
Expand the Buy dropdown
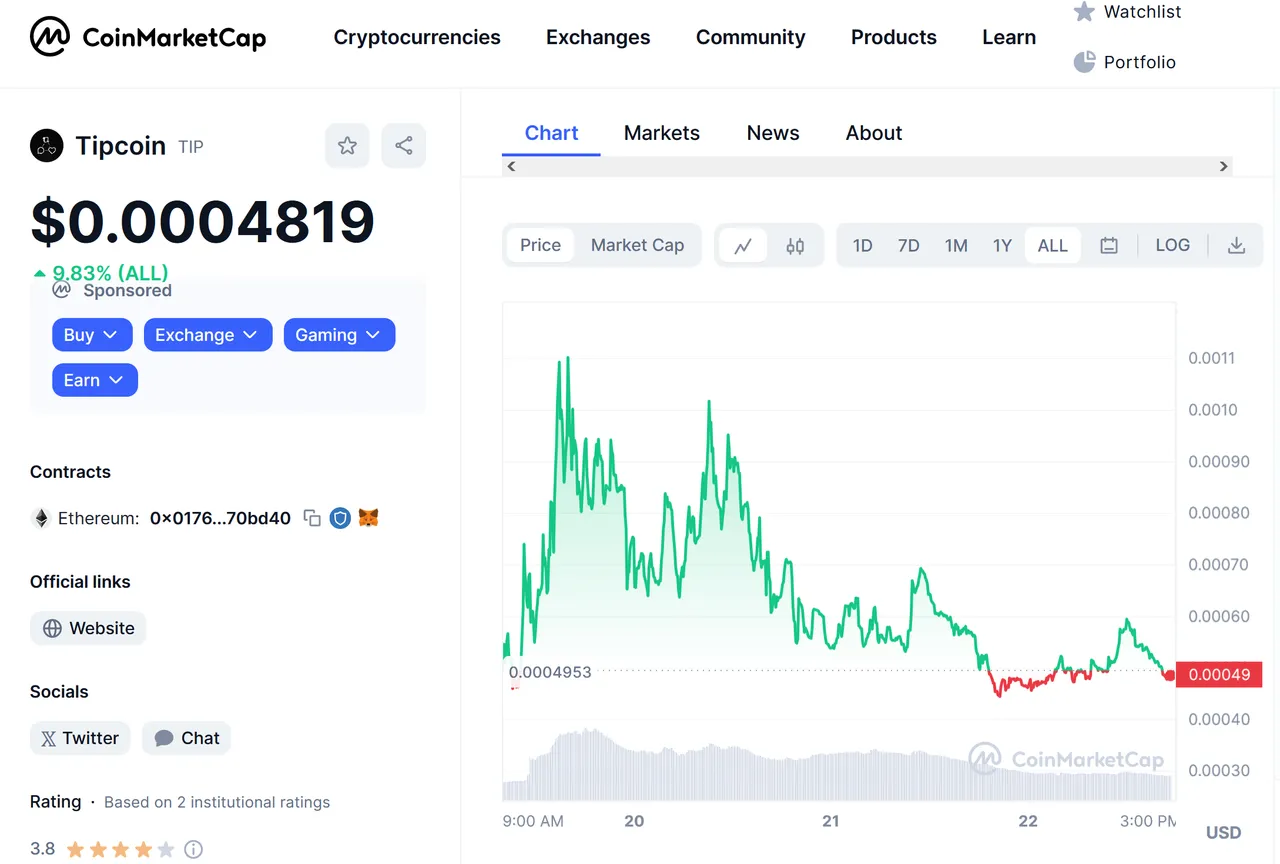click(x=92, y=335)
